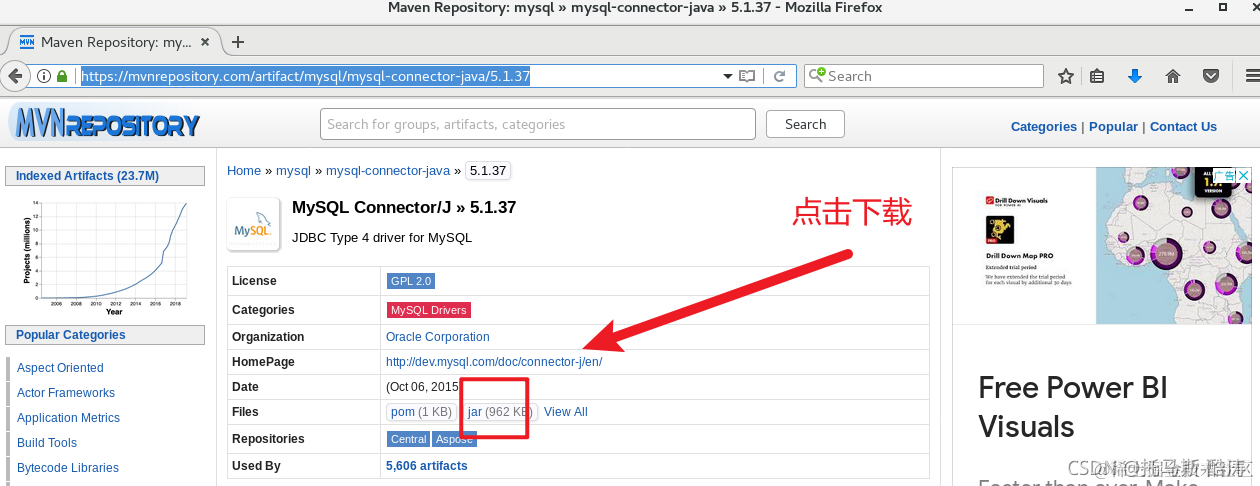This screenshot has height=486, width=1260.
Task: Open the Categories header link
Action: [x=1044, y=126]
